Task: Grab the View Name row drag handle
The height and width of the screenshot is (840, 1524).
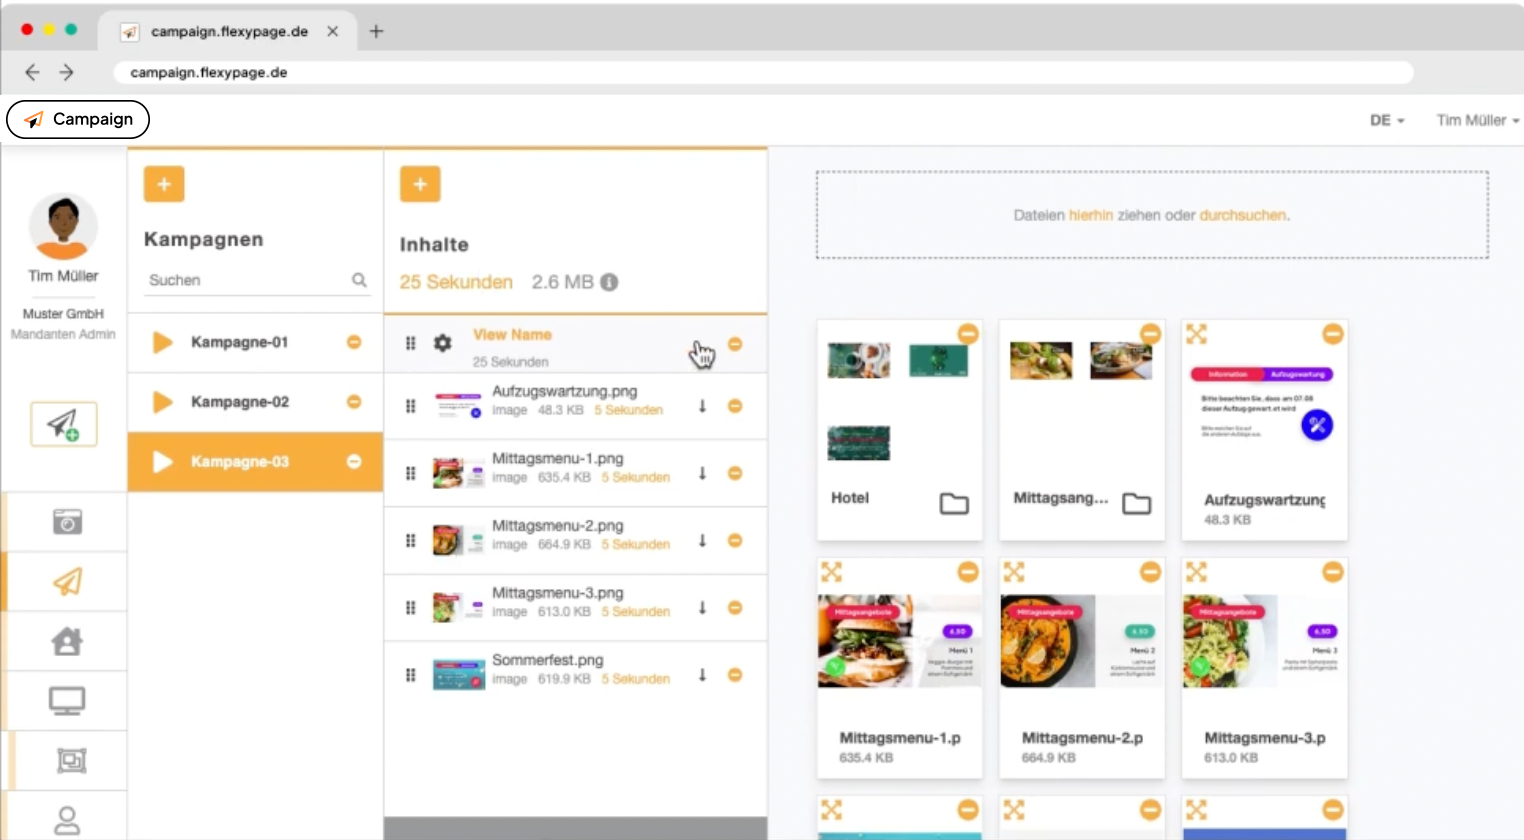Action: 410,343
